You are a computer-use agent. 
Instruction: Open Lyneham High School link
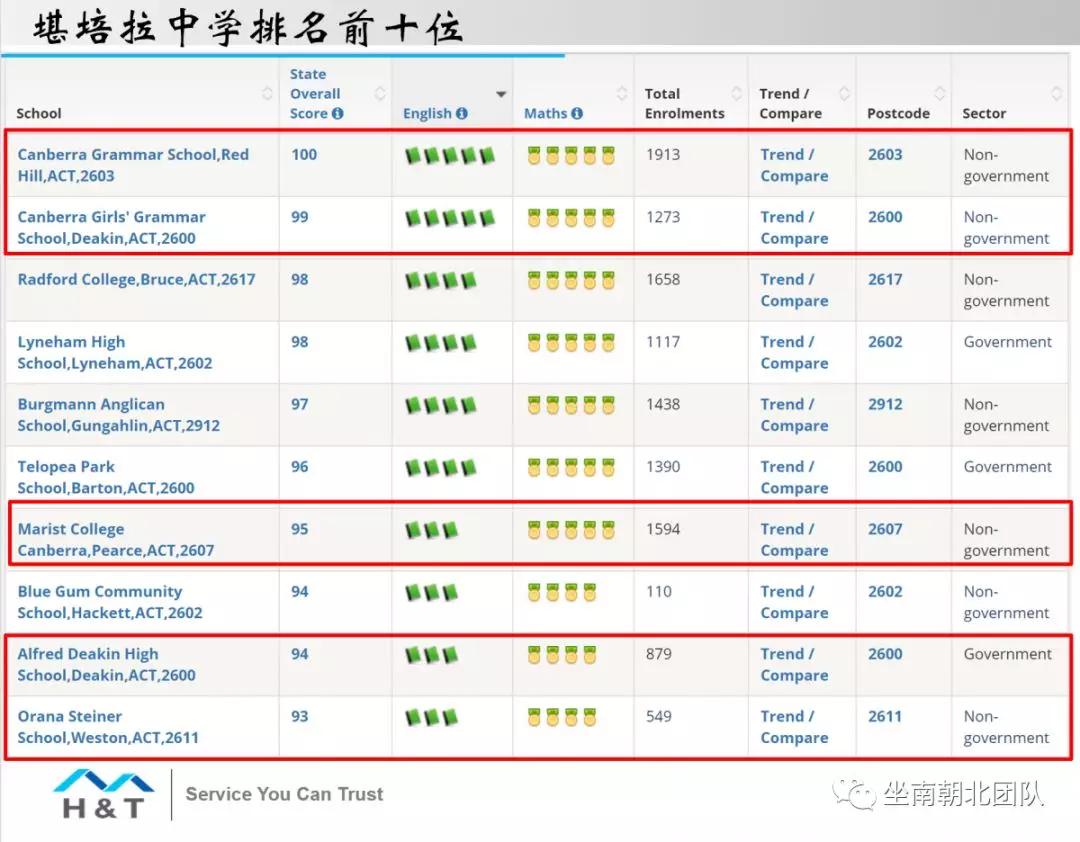coord(115,352)
